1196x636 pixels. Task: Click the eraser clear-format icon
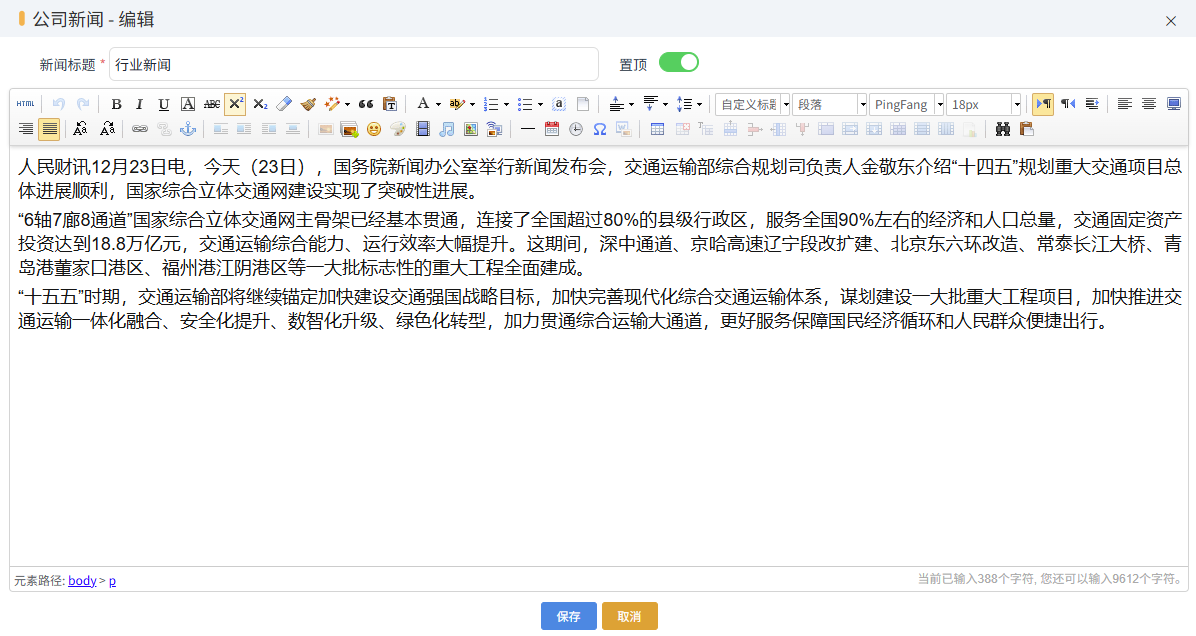[x=284, y=104]
